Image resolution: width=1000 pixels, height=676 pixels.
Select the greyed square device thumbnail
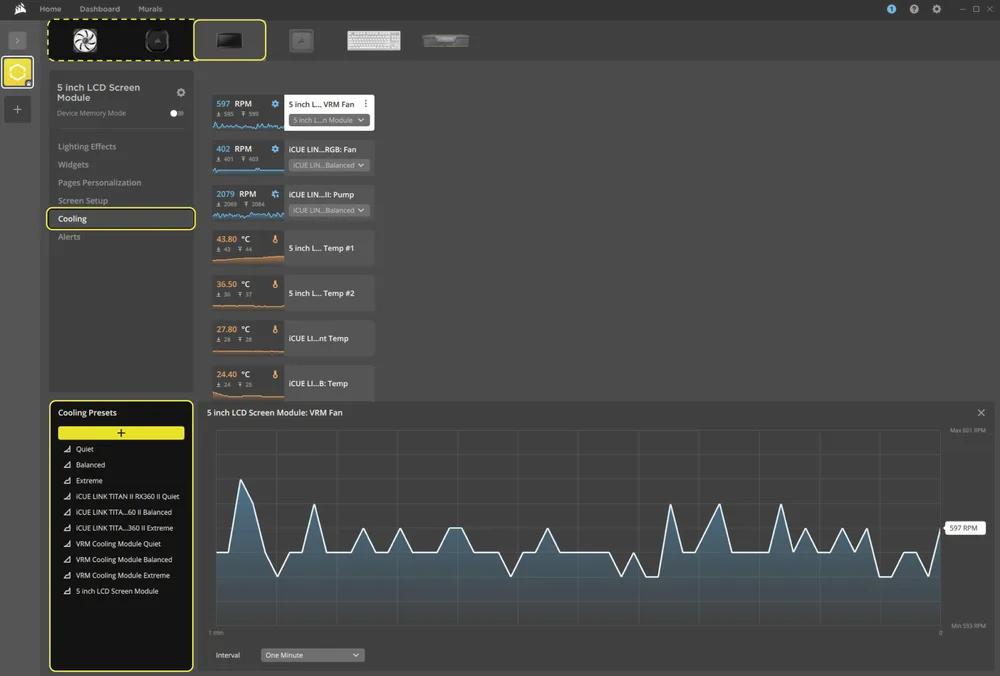tap(302, 41)
